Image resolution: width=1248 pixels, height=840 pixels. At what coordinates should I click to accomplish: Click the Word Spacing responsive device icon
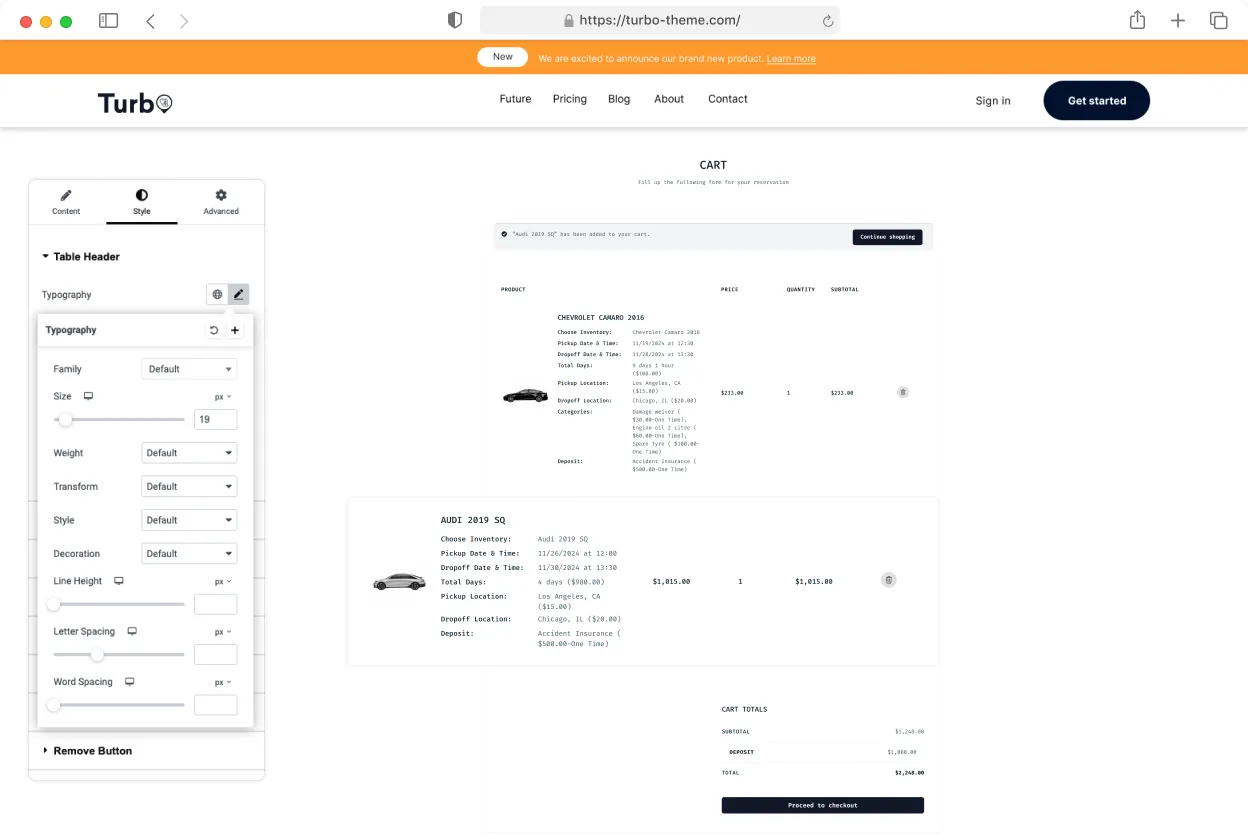pyautogui.click(x=129, y=682)
